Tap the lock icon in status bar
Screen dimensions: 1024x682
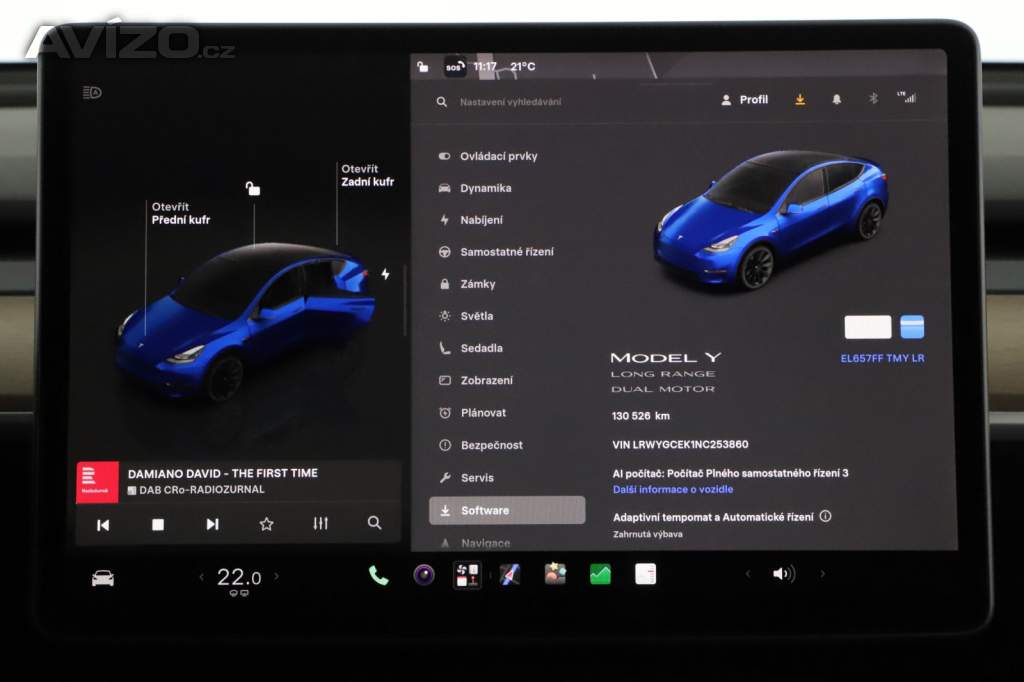click(x=423, y=66)
